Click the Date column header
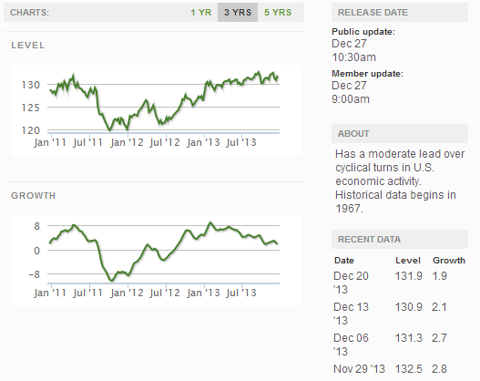This screenshot has width=480, height=381. 344,260
